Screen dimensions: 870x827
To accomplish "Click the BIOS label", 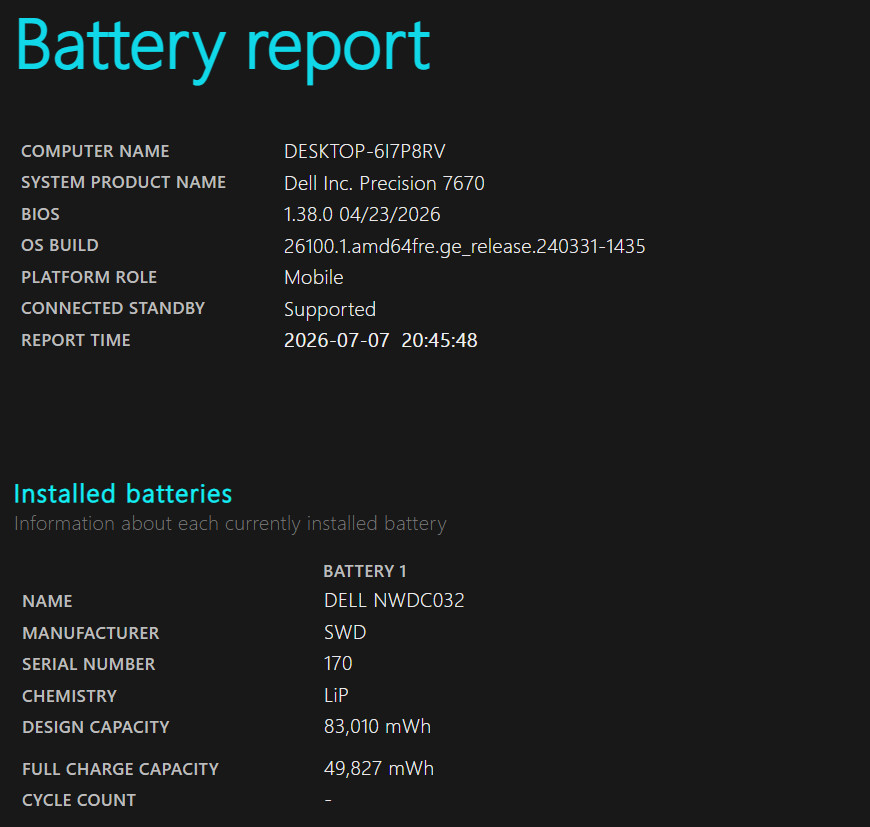I will (40, 214).
